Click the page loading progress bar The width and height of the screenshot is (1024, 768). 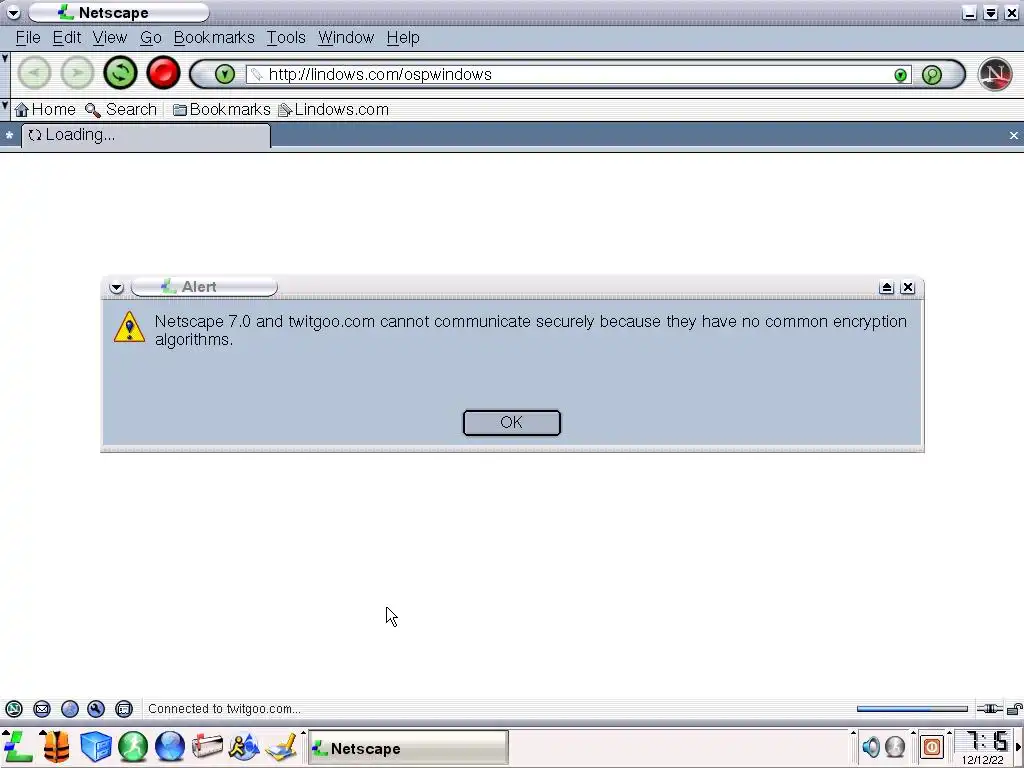(912, 709)
